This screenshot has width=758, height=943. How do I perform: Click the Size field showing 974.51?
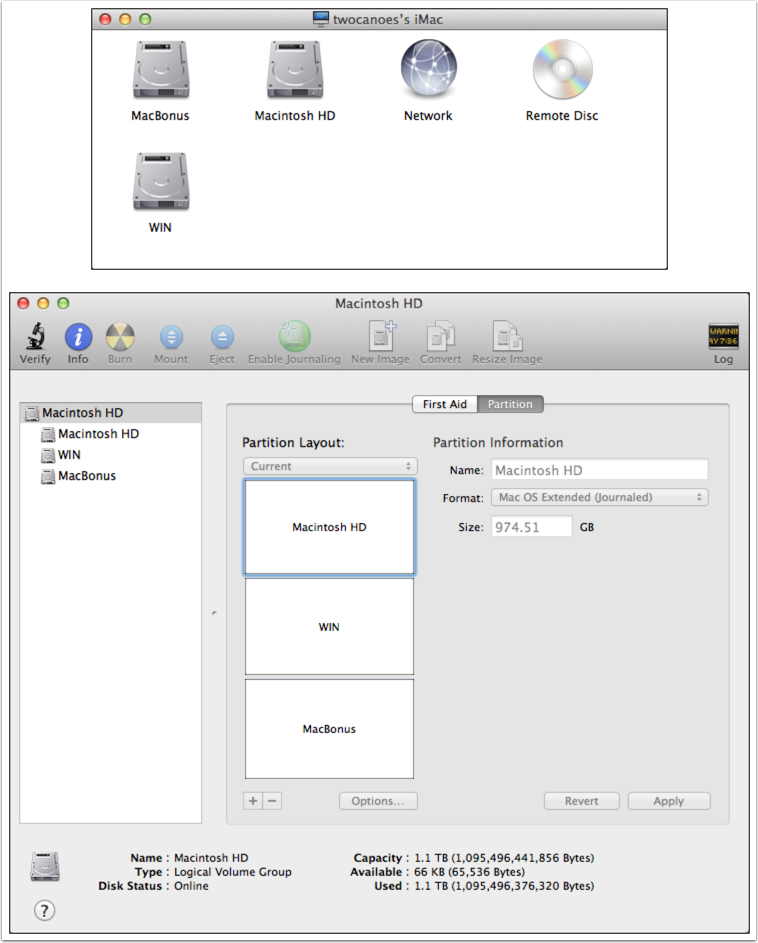[532, 527]
